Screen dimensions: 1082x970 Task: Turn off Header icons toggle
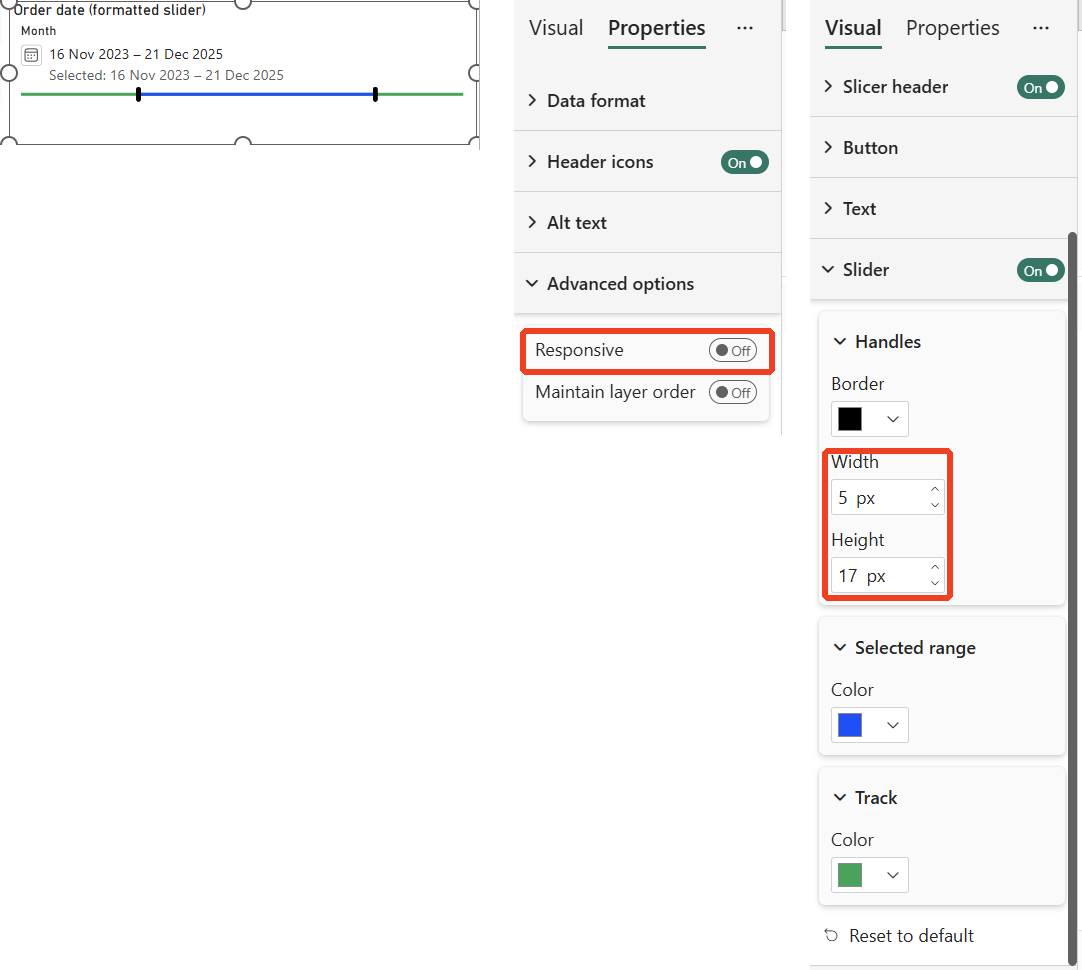tap(745, 162)
